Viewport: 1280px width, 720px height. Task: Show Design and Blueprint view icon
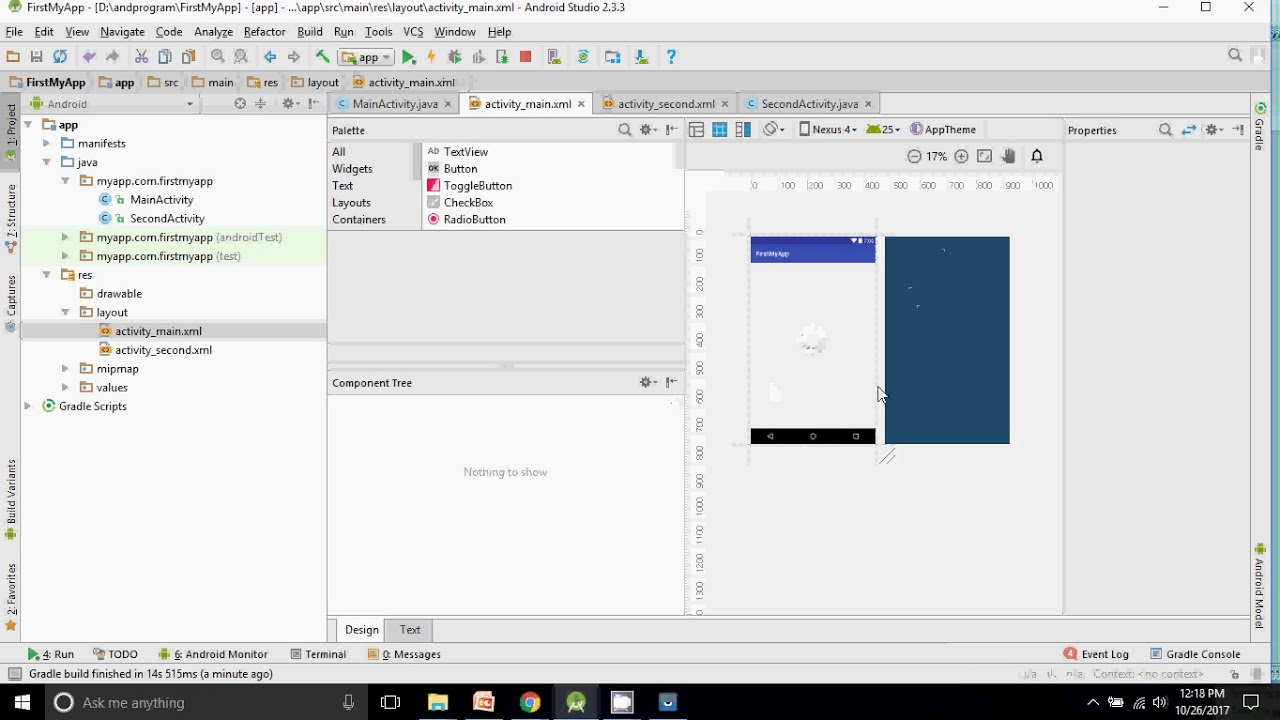743,129
